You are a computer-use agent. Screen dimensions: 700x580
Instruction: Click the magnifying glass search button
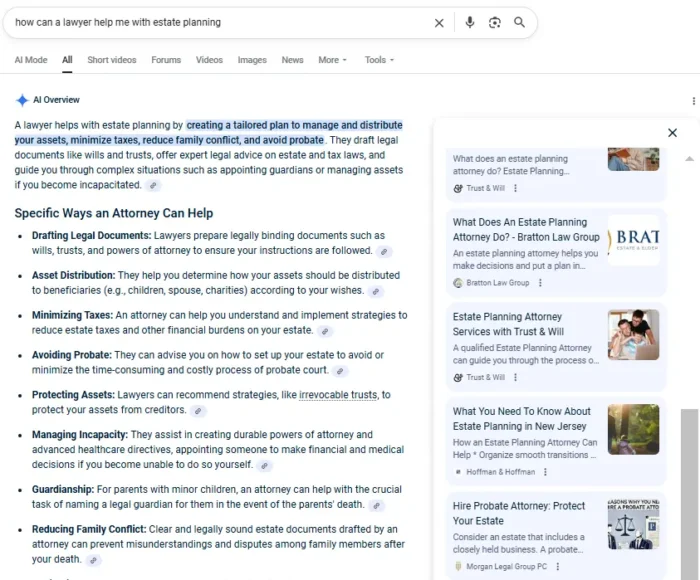[x=519, y=22]
